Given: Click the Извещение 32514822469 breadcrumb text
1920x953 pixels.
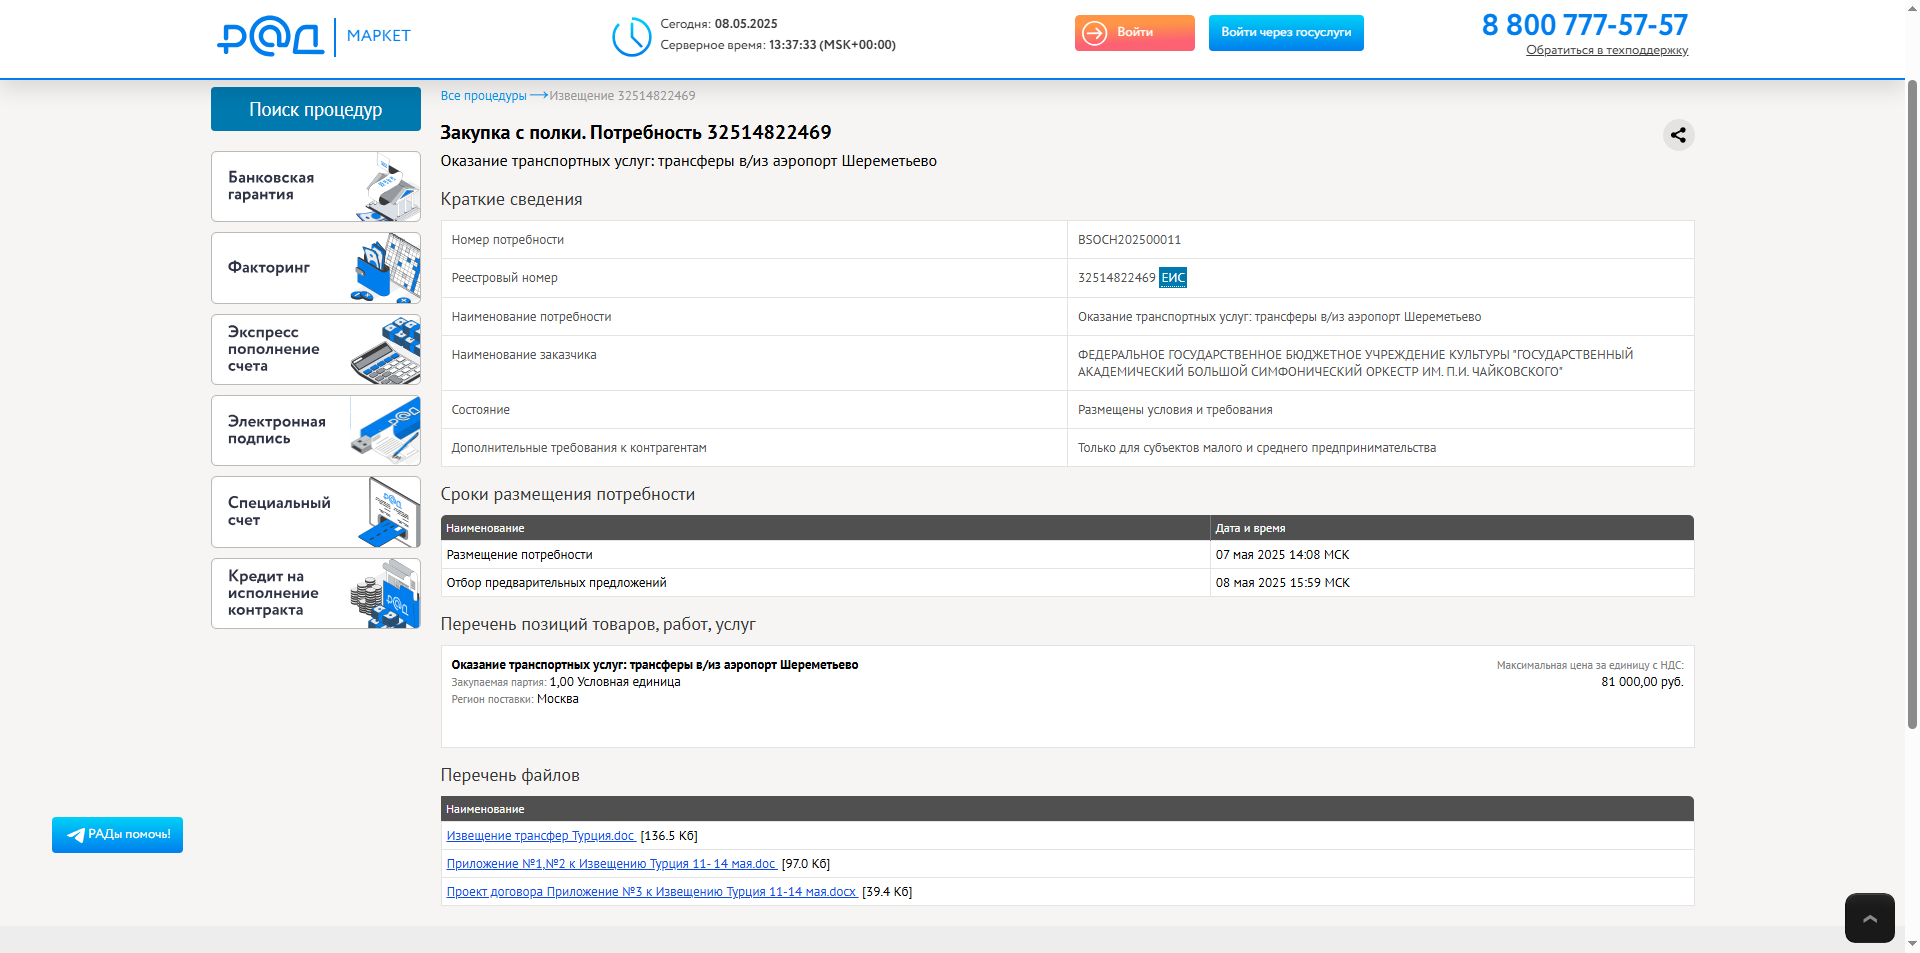Looking at the screenshot, I should [x=622, y=96].
